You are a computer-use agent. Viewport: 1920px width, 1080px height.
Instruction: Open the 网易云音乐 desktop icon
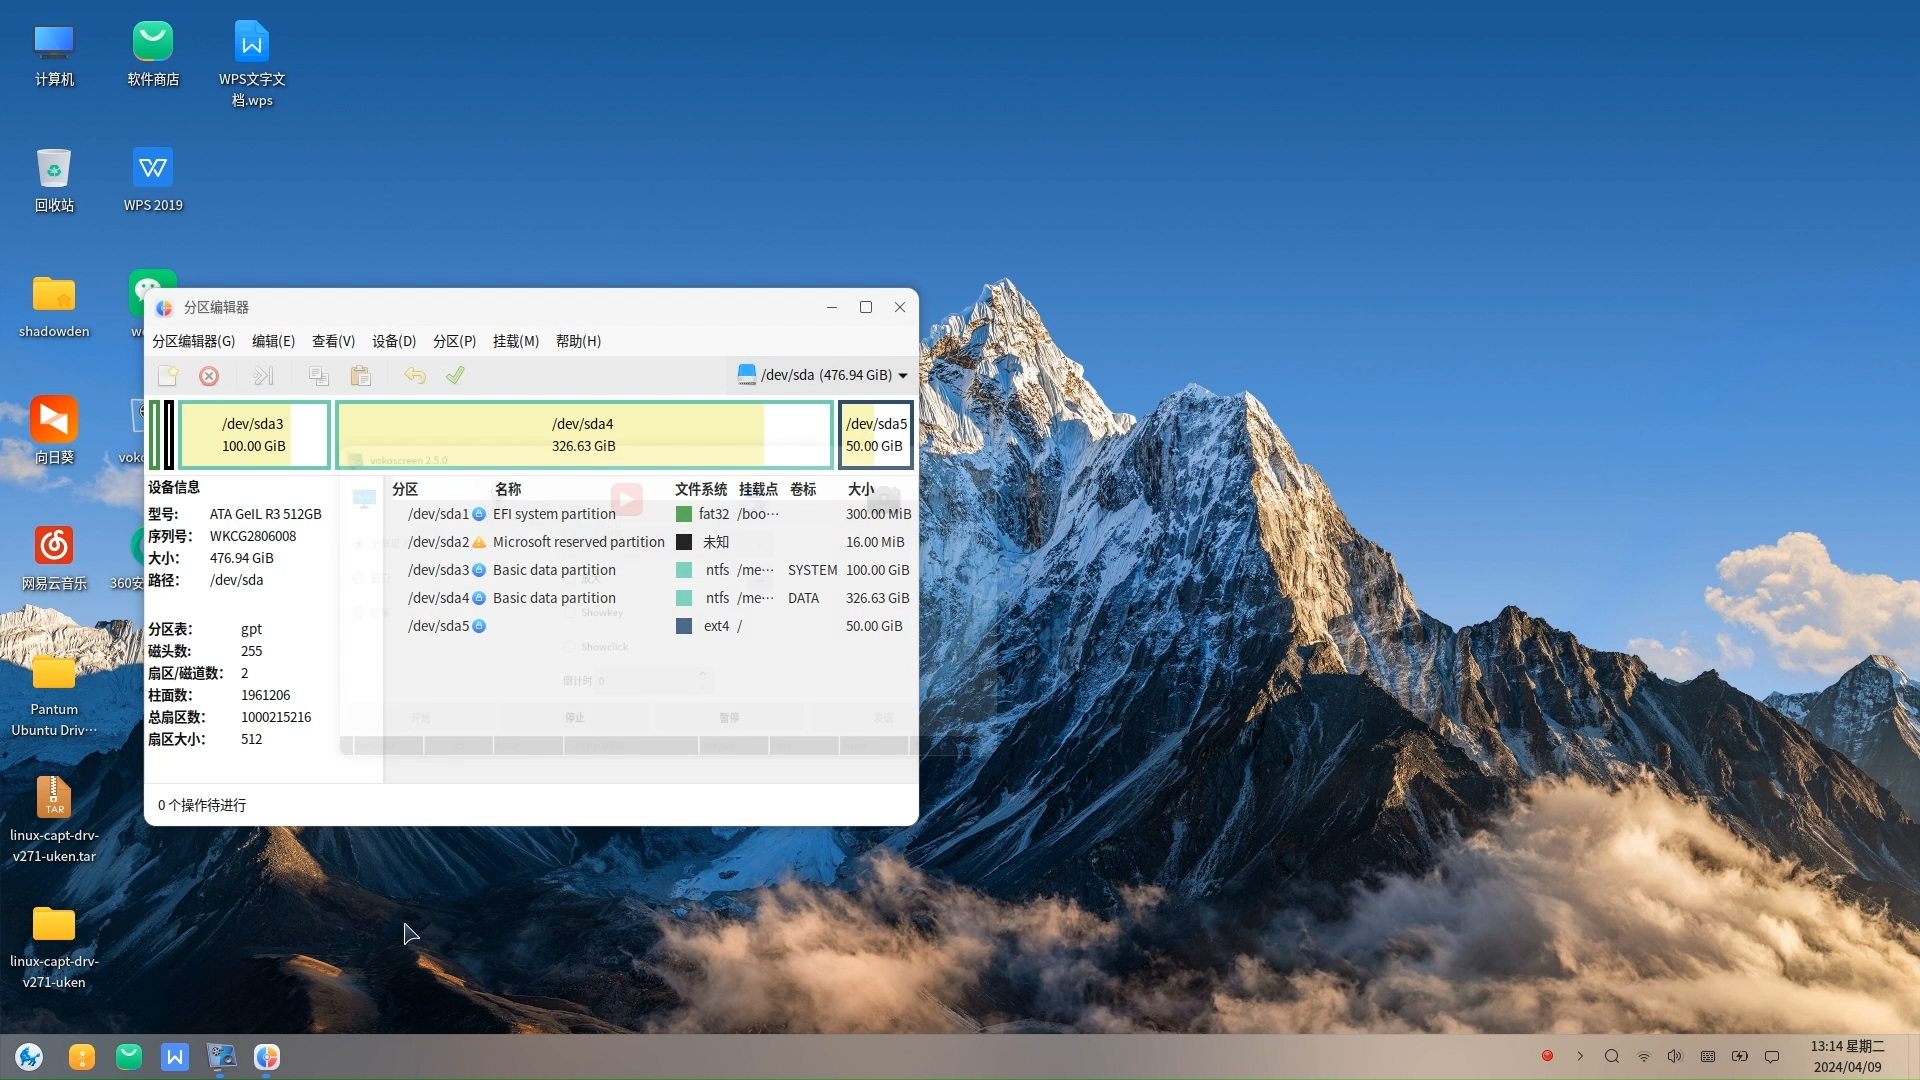[54, 558]
